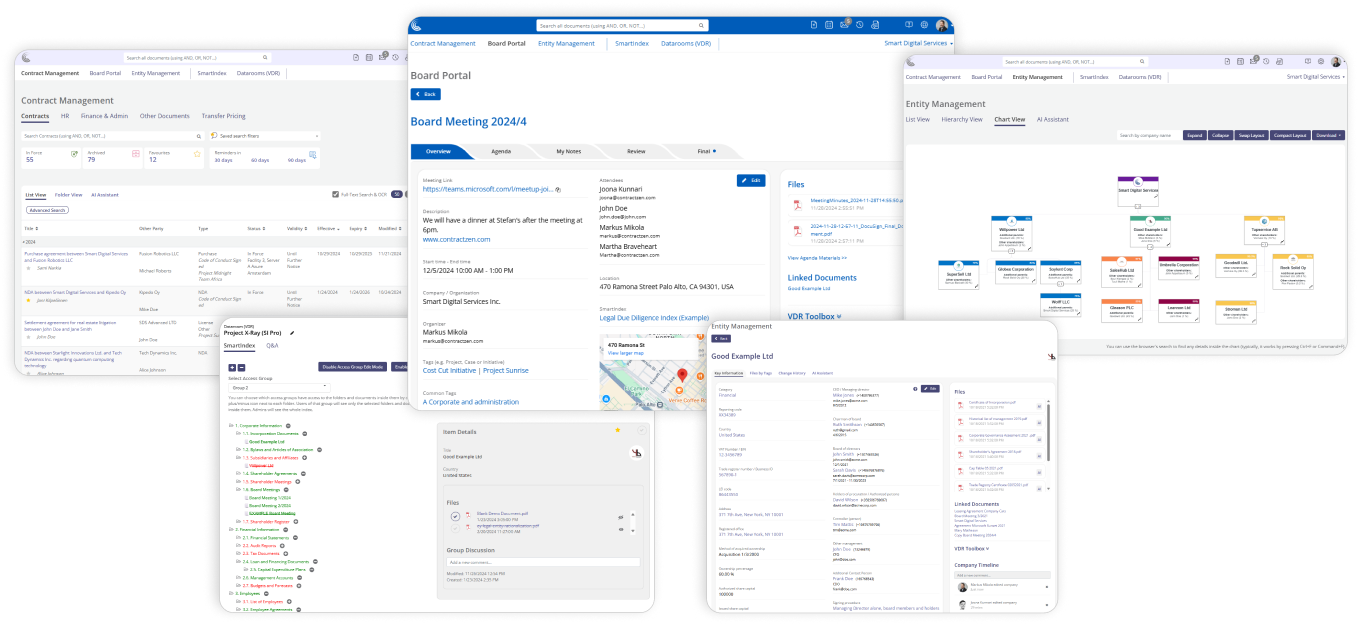Screen dimensions: 1359x625
Task: Select the Review tab of Board Meeting
Action: point(636,151)
